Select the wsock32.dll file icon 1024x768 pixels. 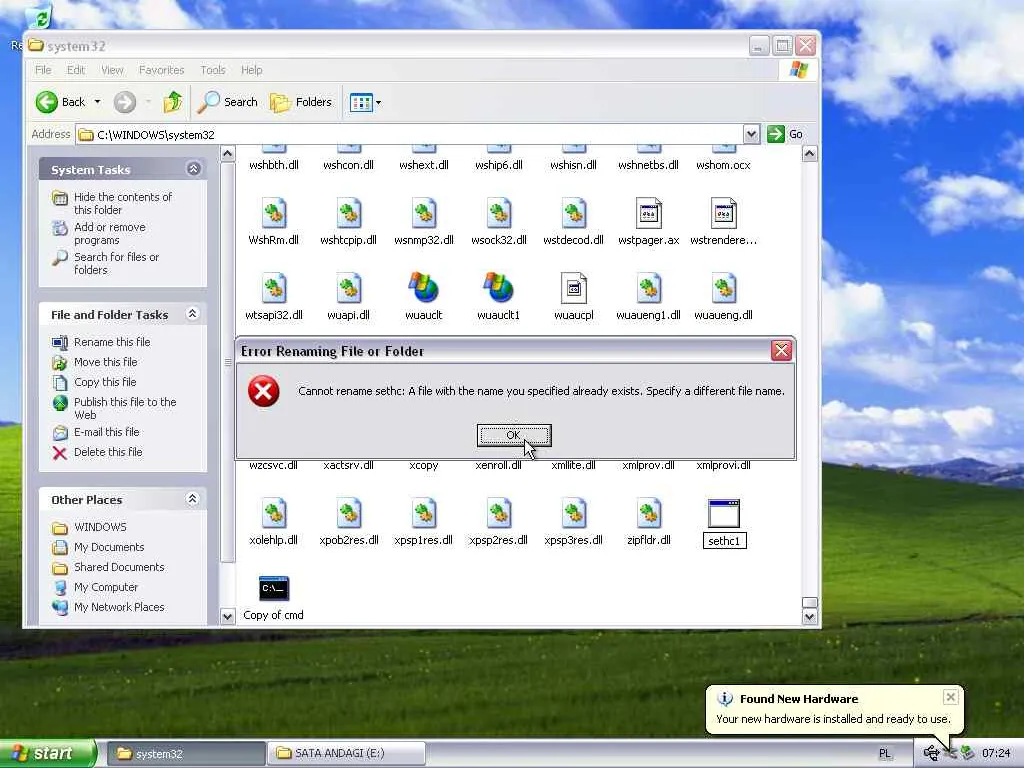pyautogui.click(x=499, y=214)
